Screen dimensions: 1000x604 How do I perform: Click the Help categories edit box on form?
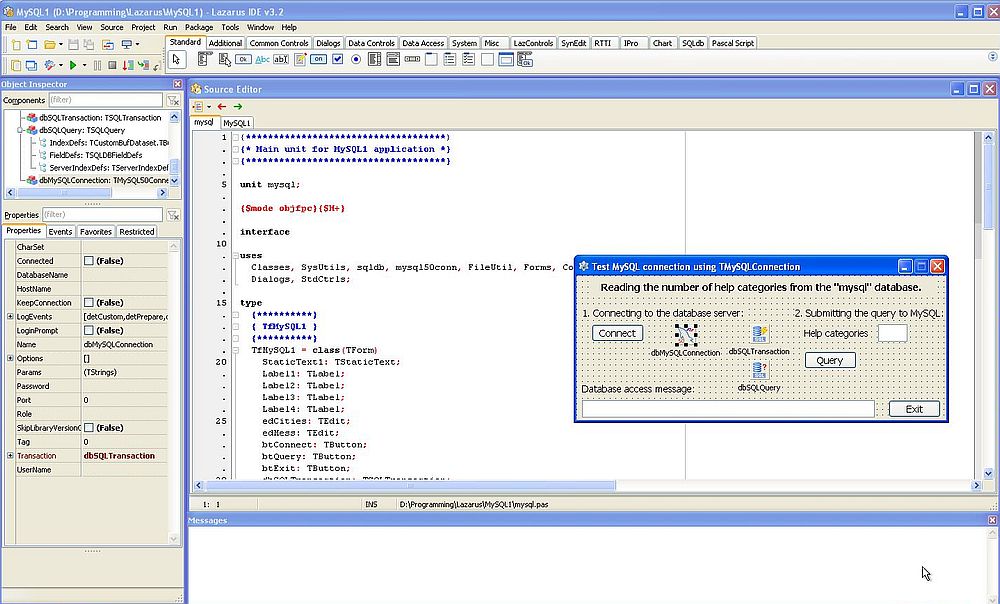(892, 333)
